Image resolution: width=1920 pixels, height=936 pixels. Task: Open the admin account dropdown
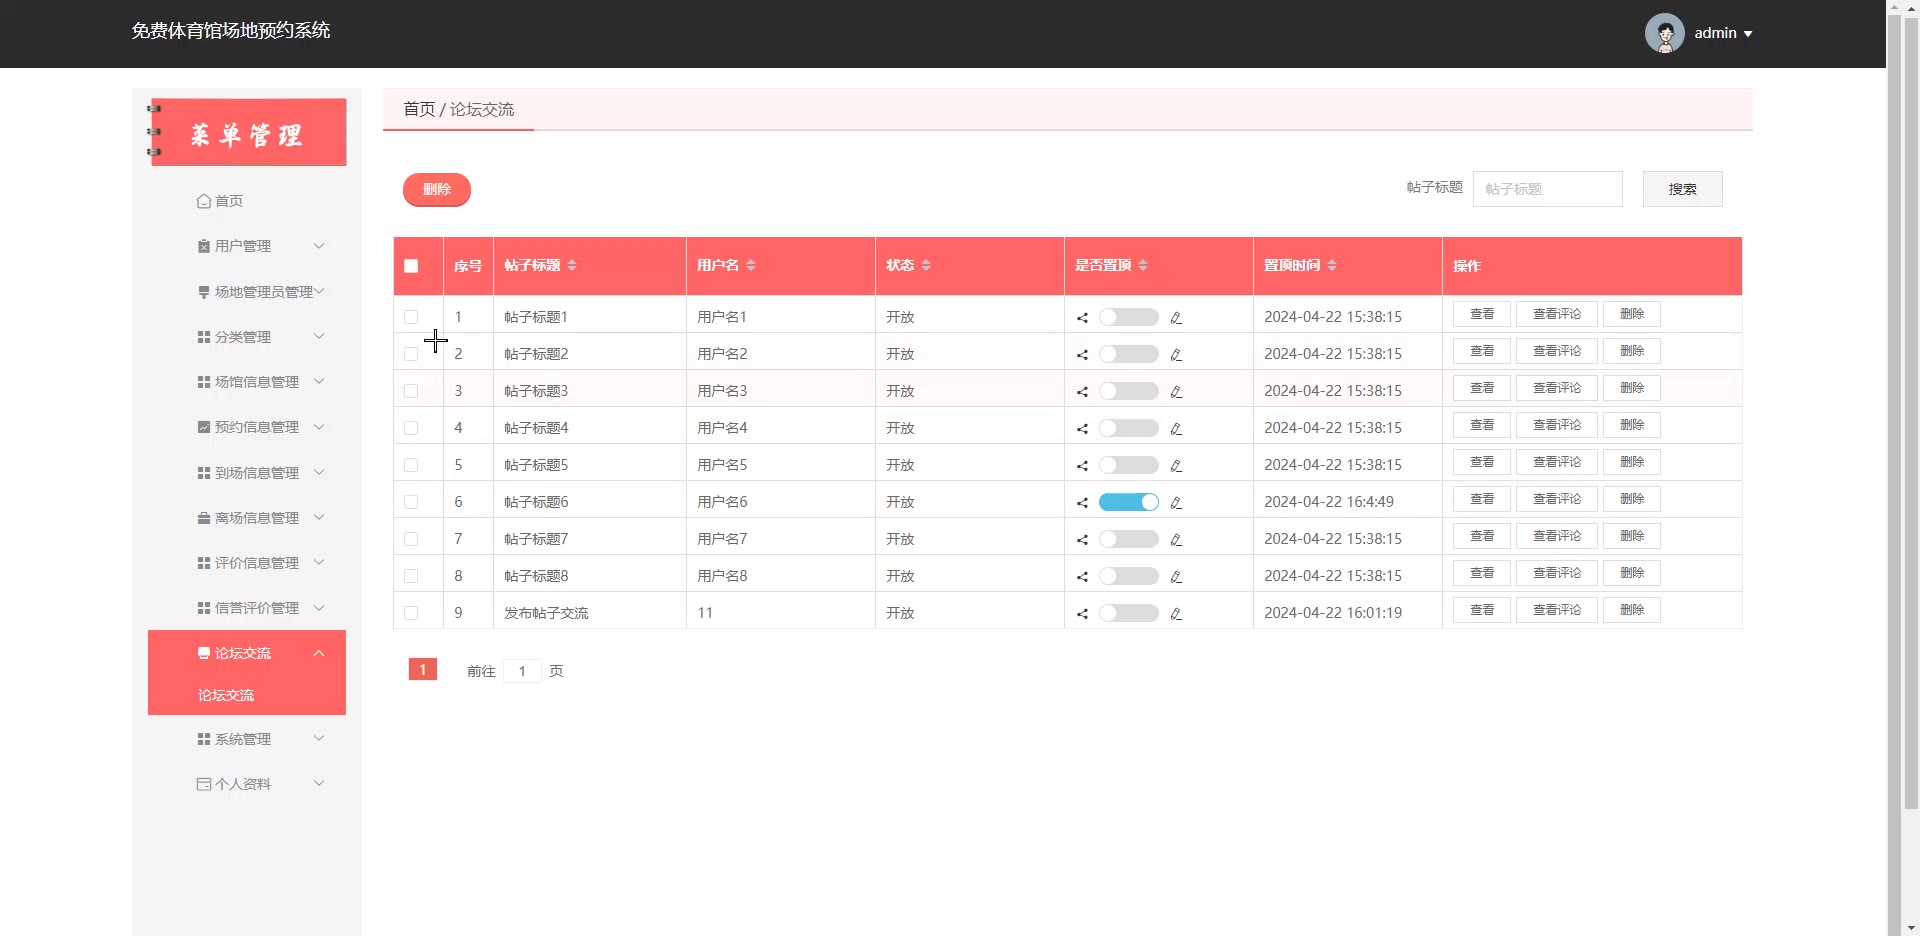point(1722,33)
